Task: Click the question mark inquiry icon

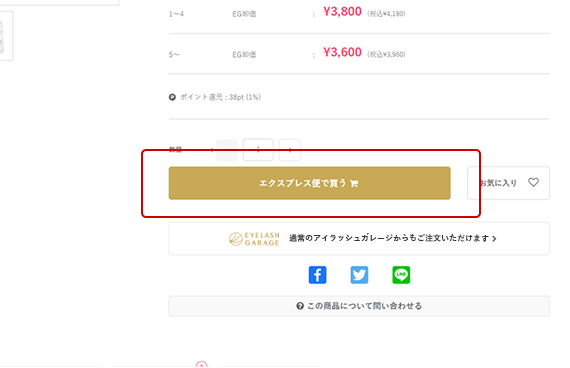Action: point(300,306)
